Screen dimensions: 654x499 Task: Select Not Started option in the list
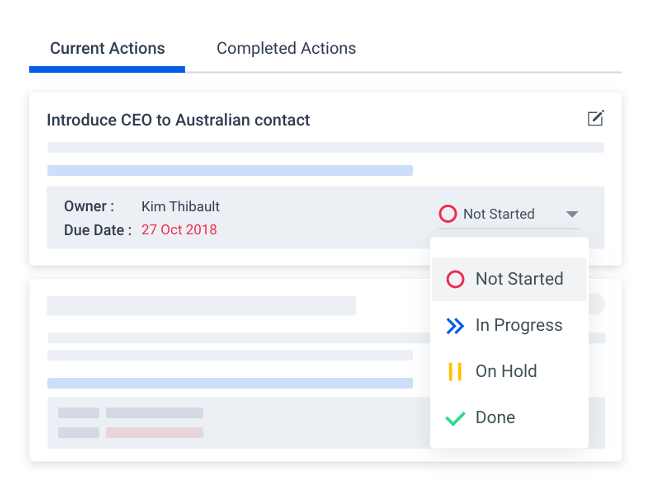pos(519,279)
